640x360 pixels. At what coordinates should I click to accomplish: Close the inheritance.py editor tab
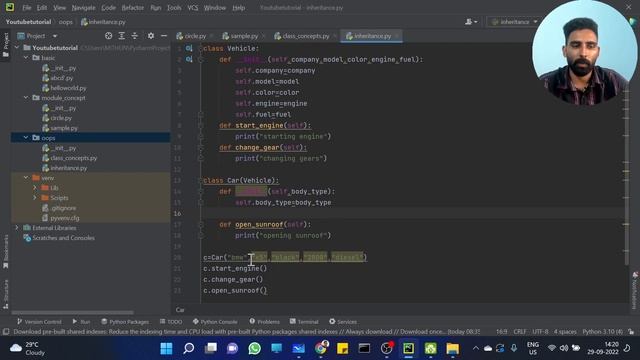pos(397,36)
